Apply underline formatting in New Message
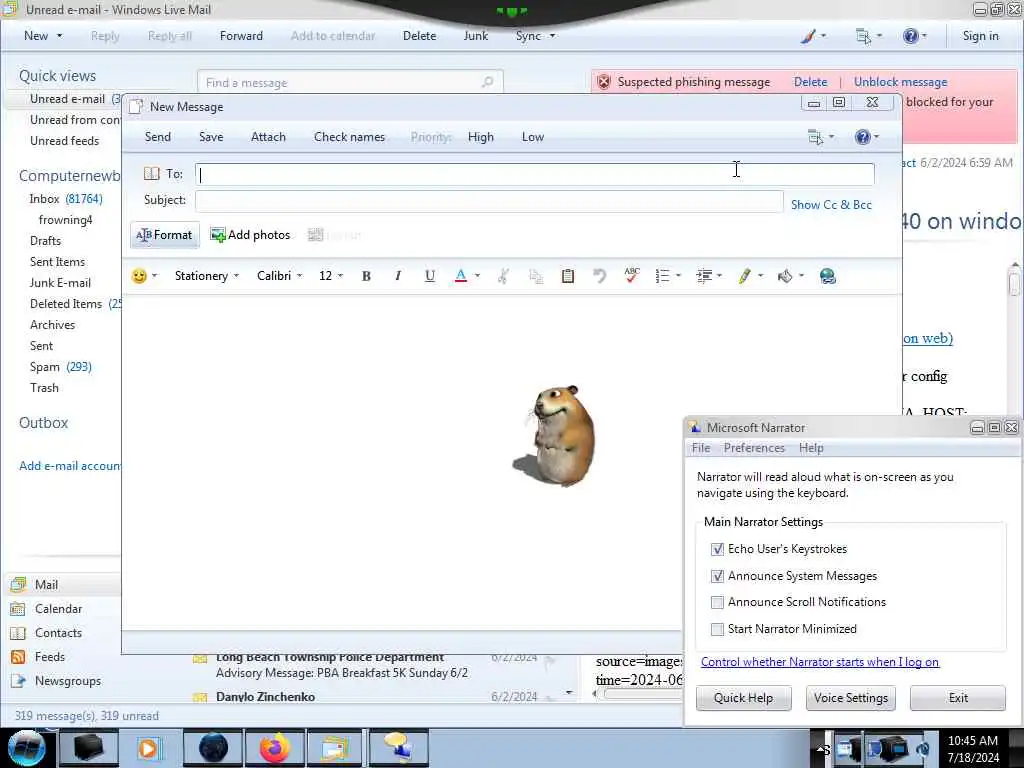Image resolution: width=1024 pixels, height=768 pixels. point(430,276)
